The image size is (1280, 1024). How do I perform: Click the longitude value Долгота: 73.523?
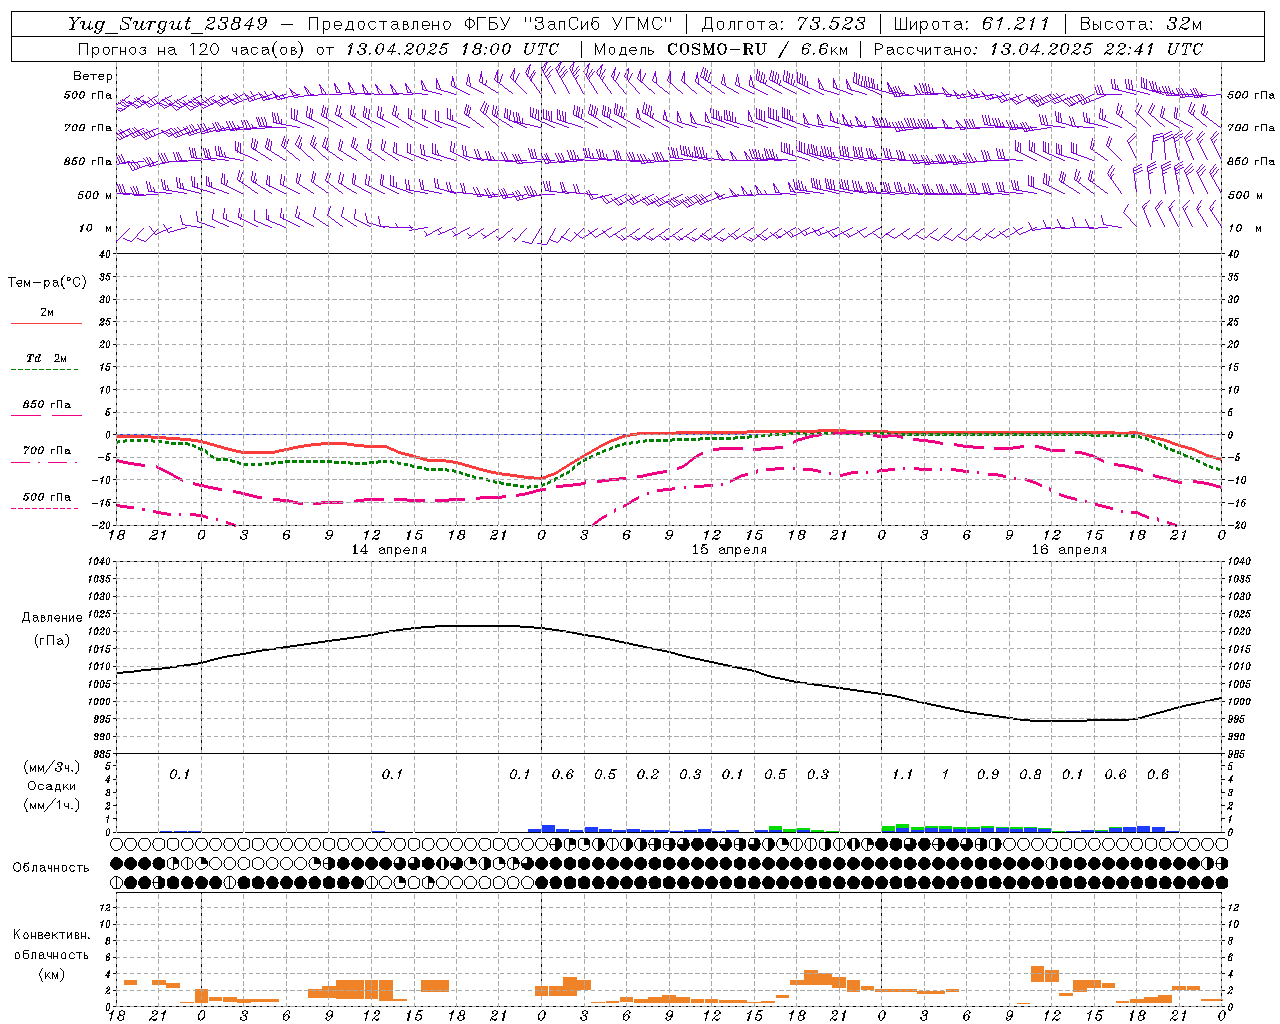784,24
